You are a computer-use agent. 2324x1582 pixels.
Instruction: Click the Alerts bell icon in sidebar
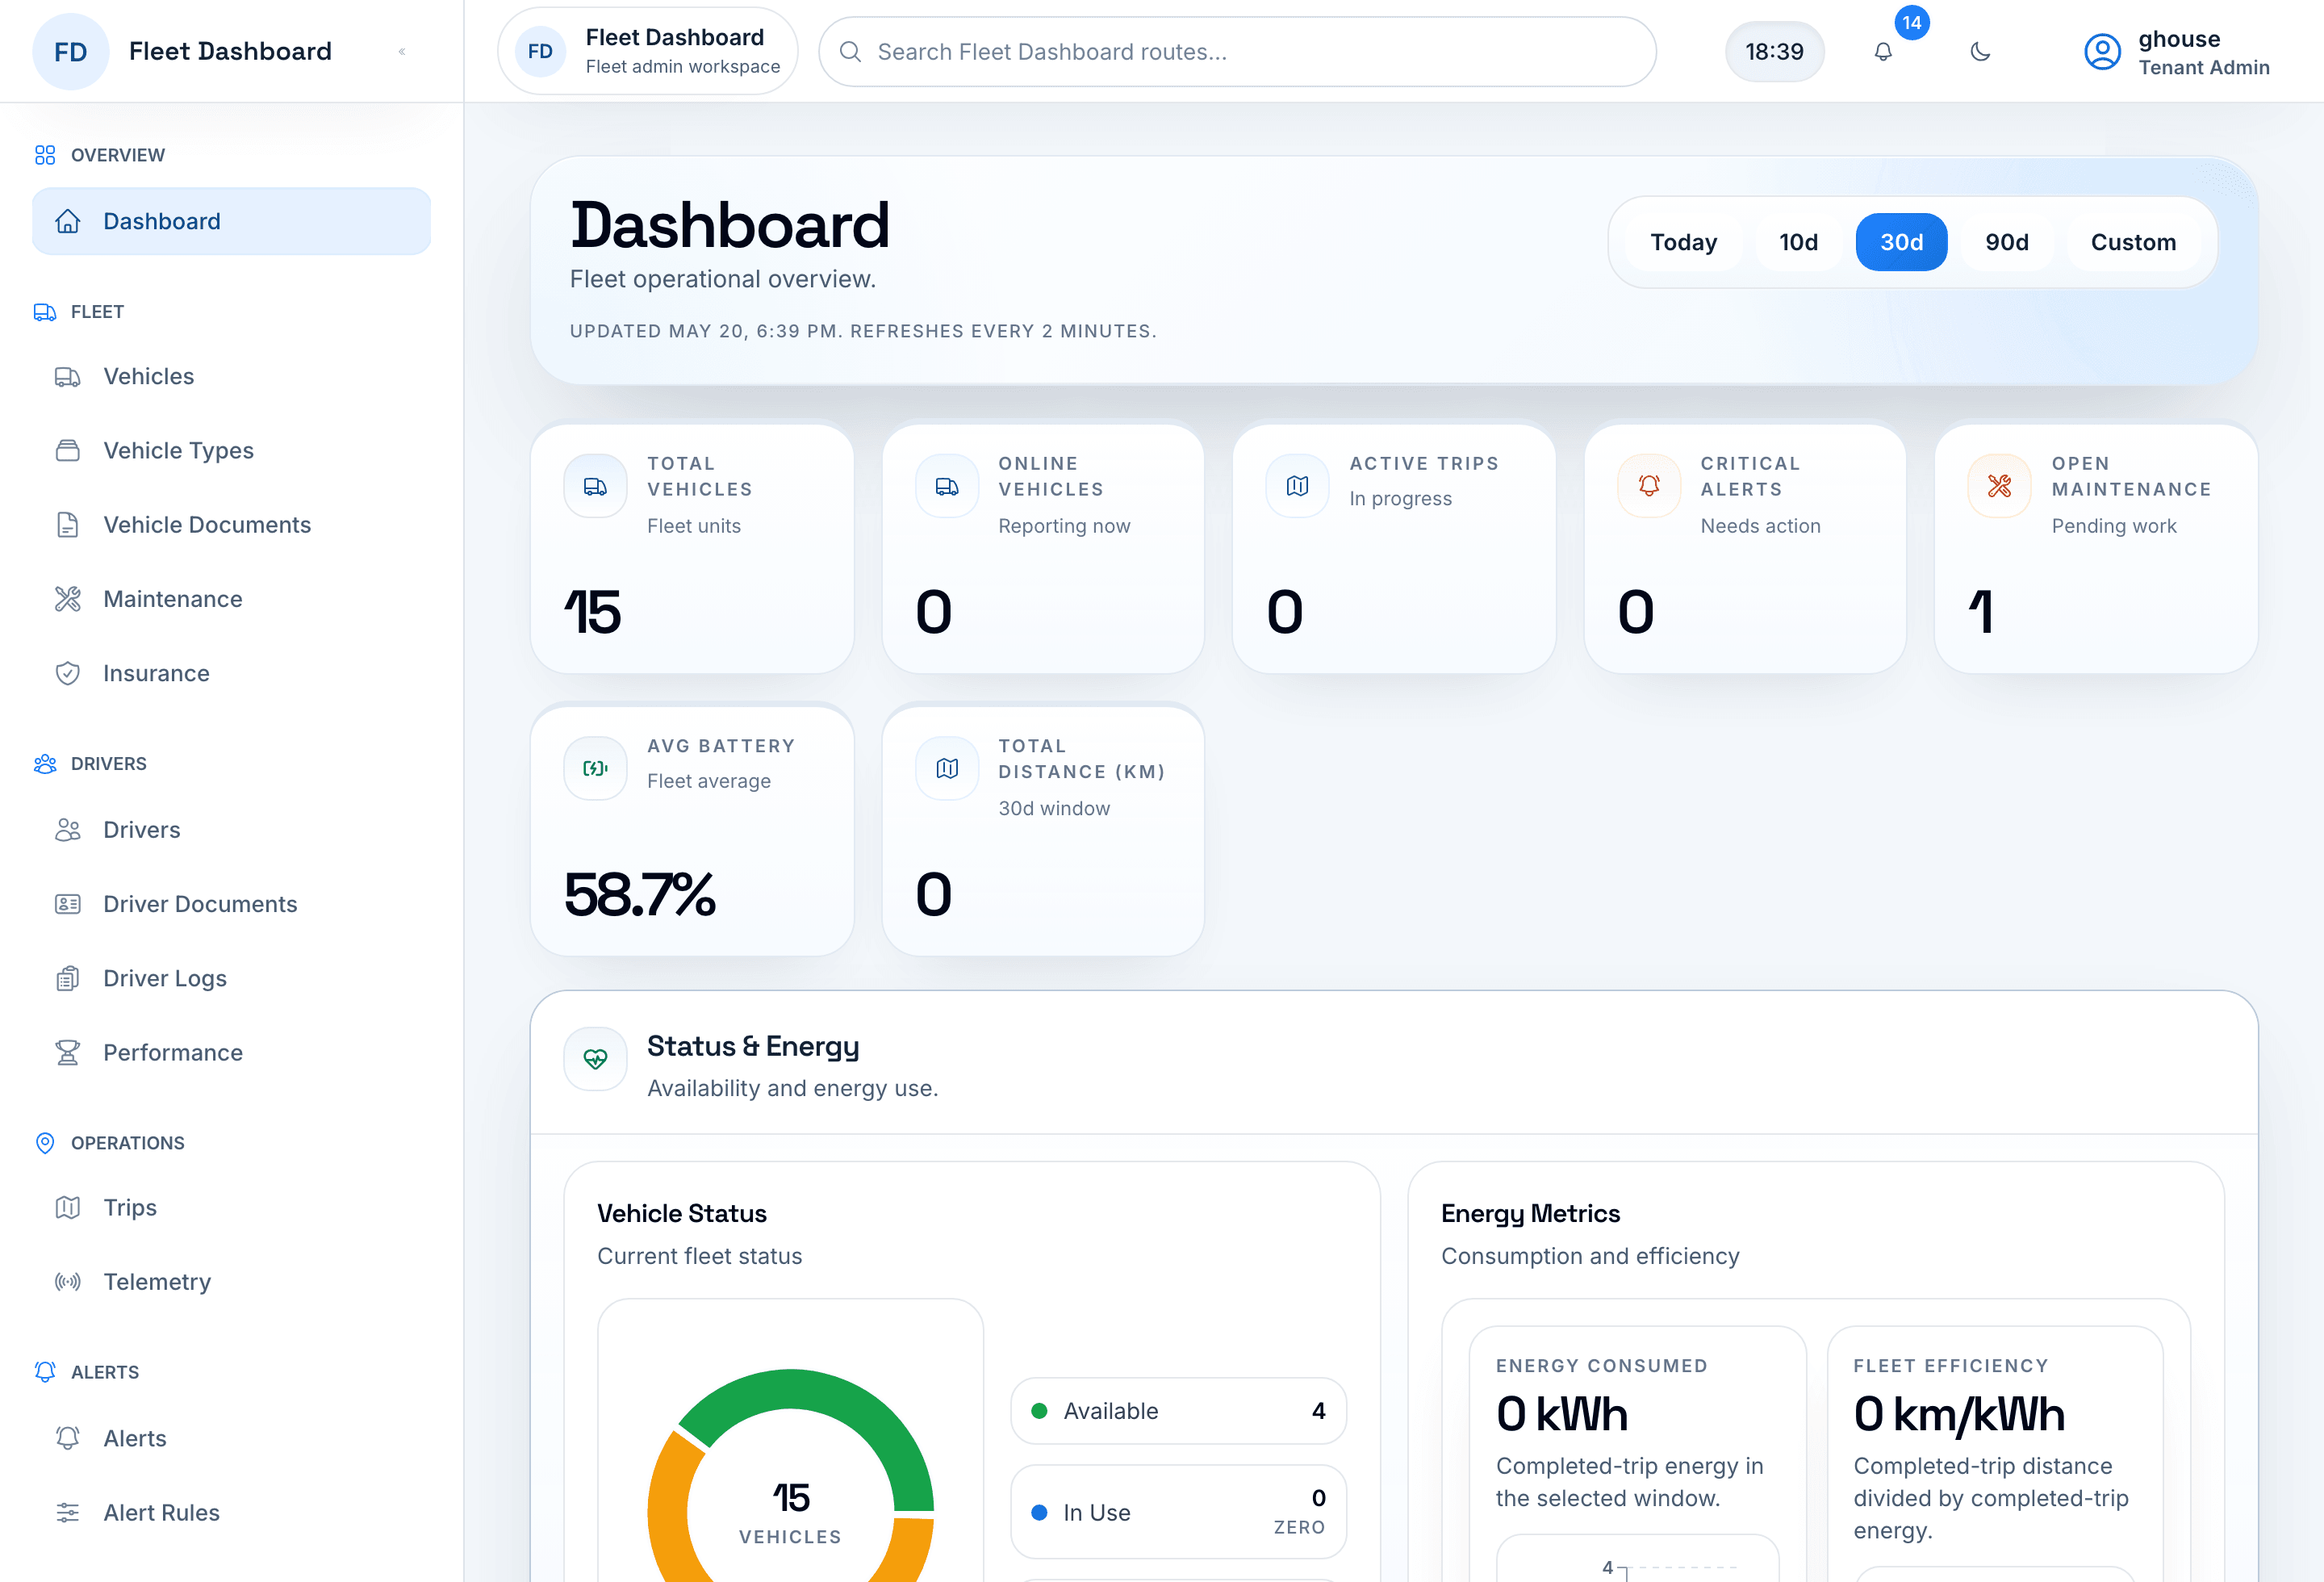coord(67,1438)
